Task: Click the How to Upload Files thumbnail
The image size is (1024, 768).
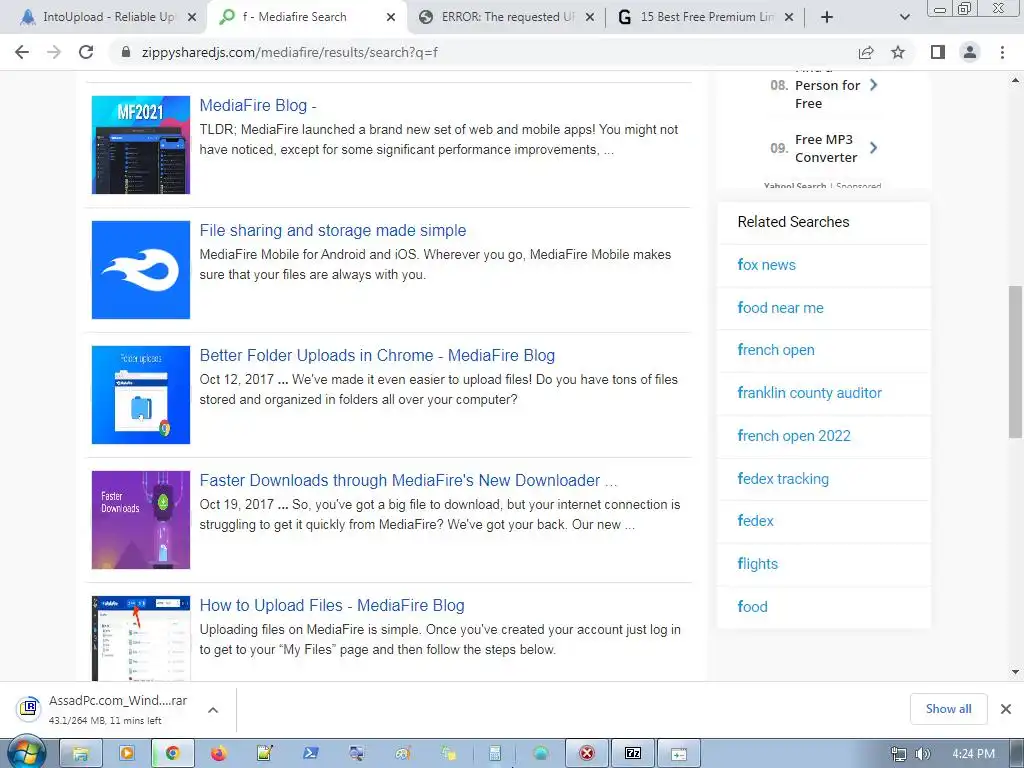Action: [x=141, y=638]
